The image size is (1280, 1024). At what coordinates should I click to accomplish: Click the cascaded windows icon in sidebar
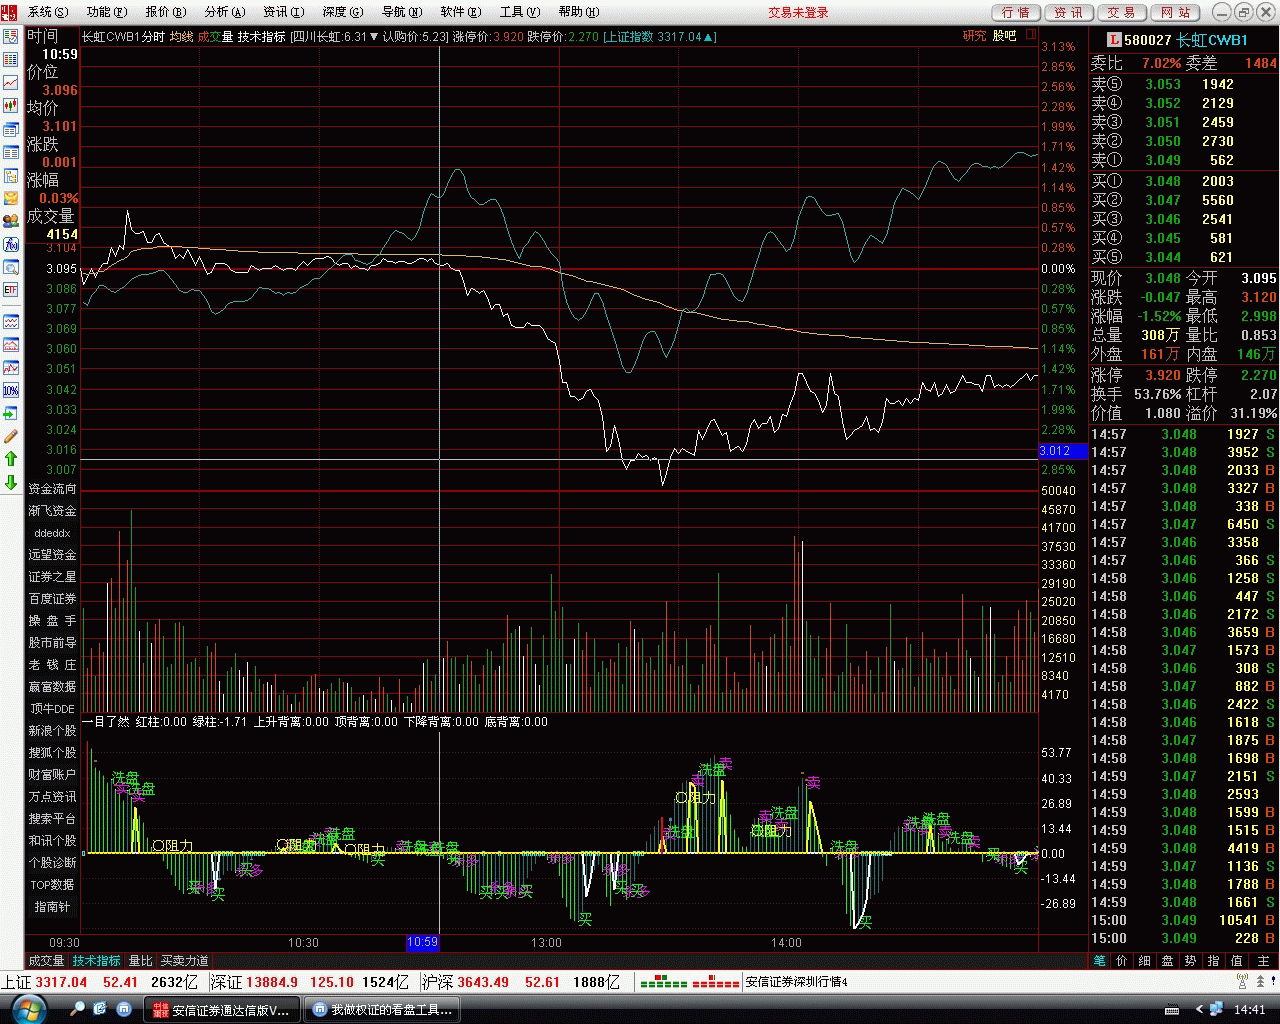[x=11, y=129]
